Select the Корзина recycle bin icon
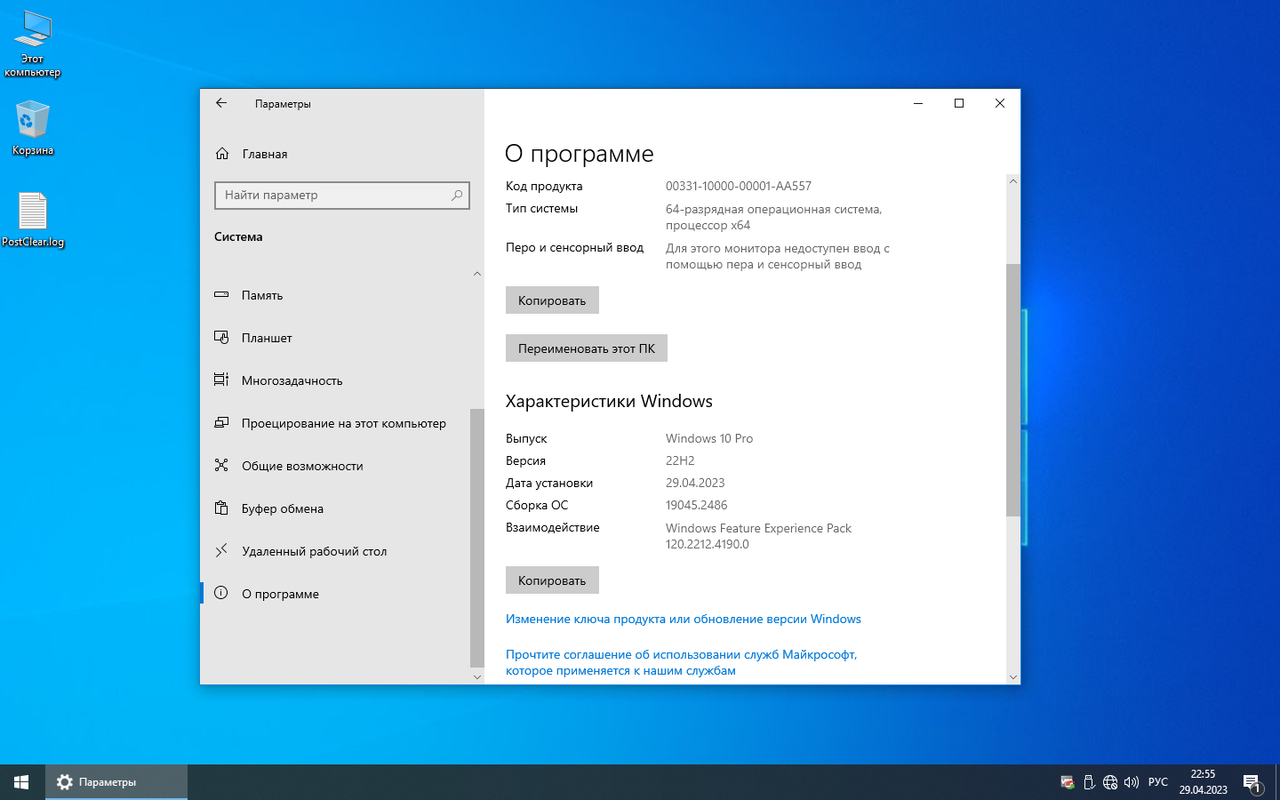This screenshot has height=800, width=1280. click(x=33, y=128)
